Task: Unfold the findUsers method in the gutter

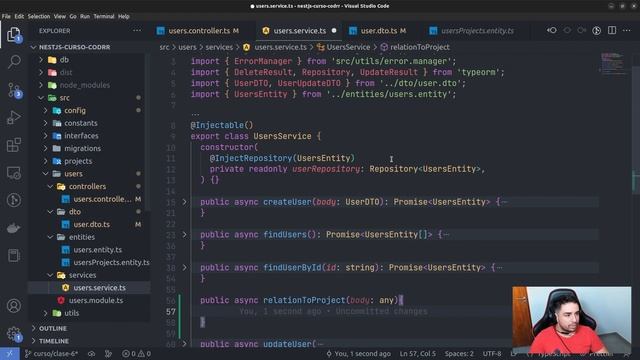Action: (184, 234)
